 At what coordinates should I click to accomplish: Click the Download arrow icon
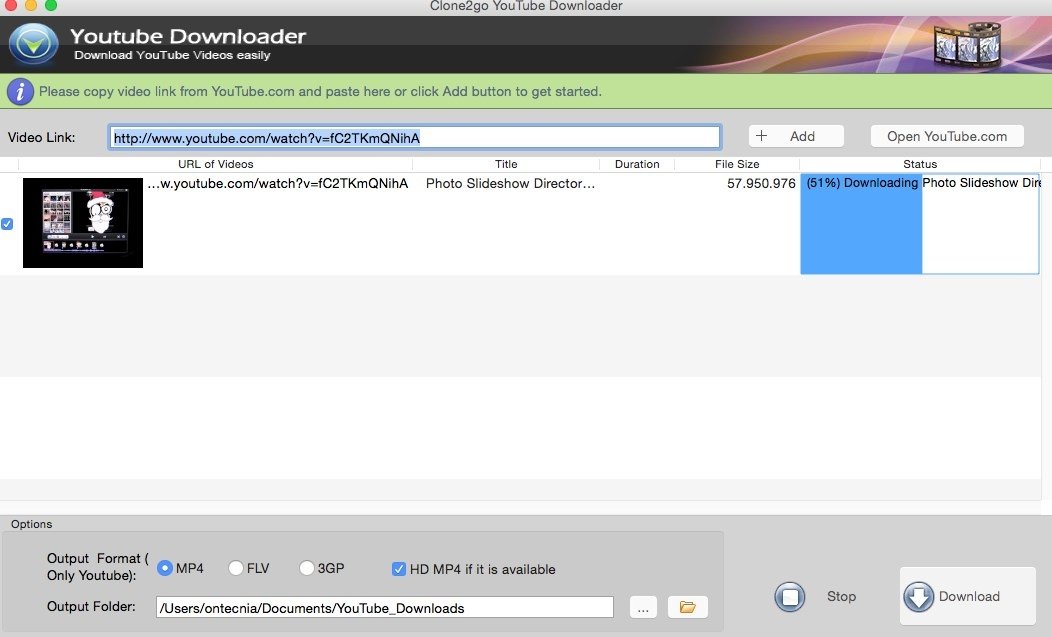[x=918, y=596]
